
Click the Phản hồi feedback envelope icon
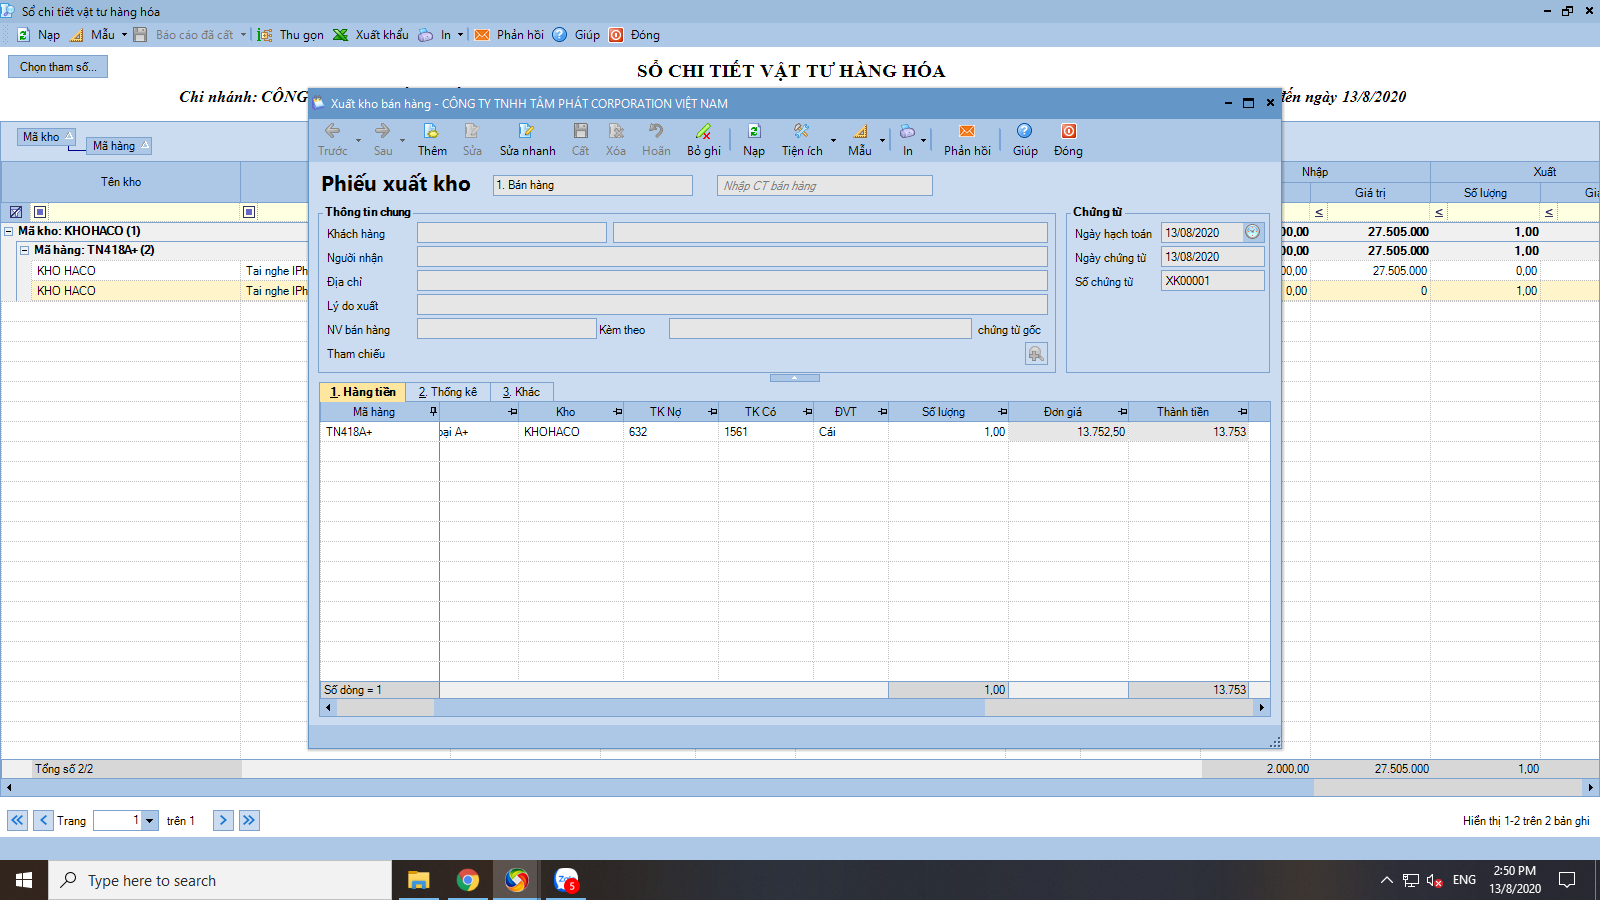point(966,132)
